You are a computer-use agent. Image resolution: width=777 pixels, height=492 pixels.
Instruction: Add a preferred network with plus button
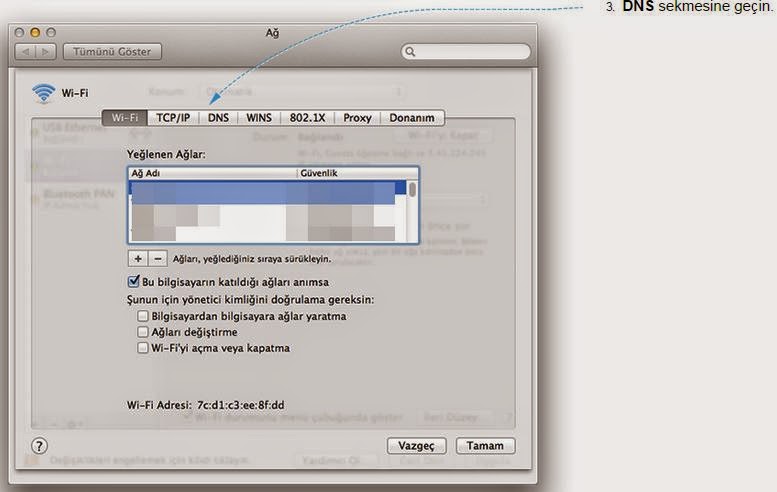point(138,259)
